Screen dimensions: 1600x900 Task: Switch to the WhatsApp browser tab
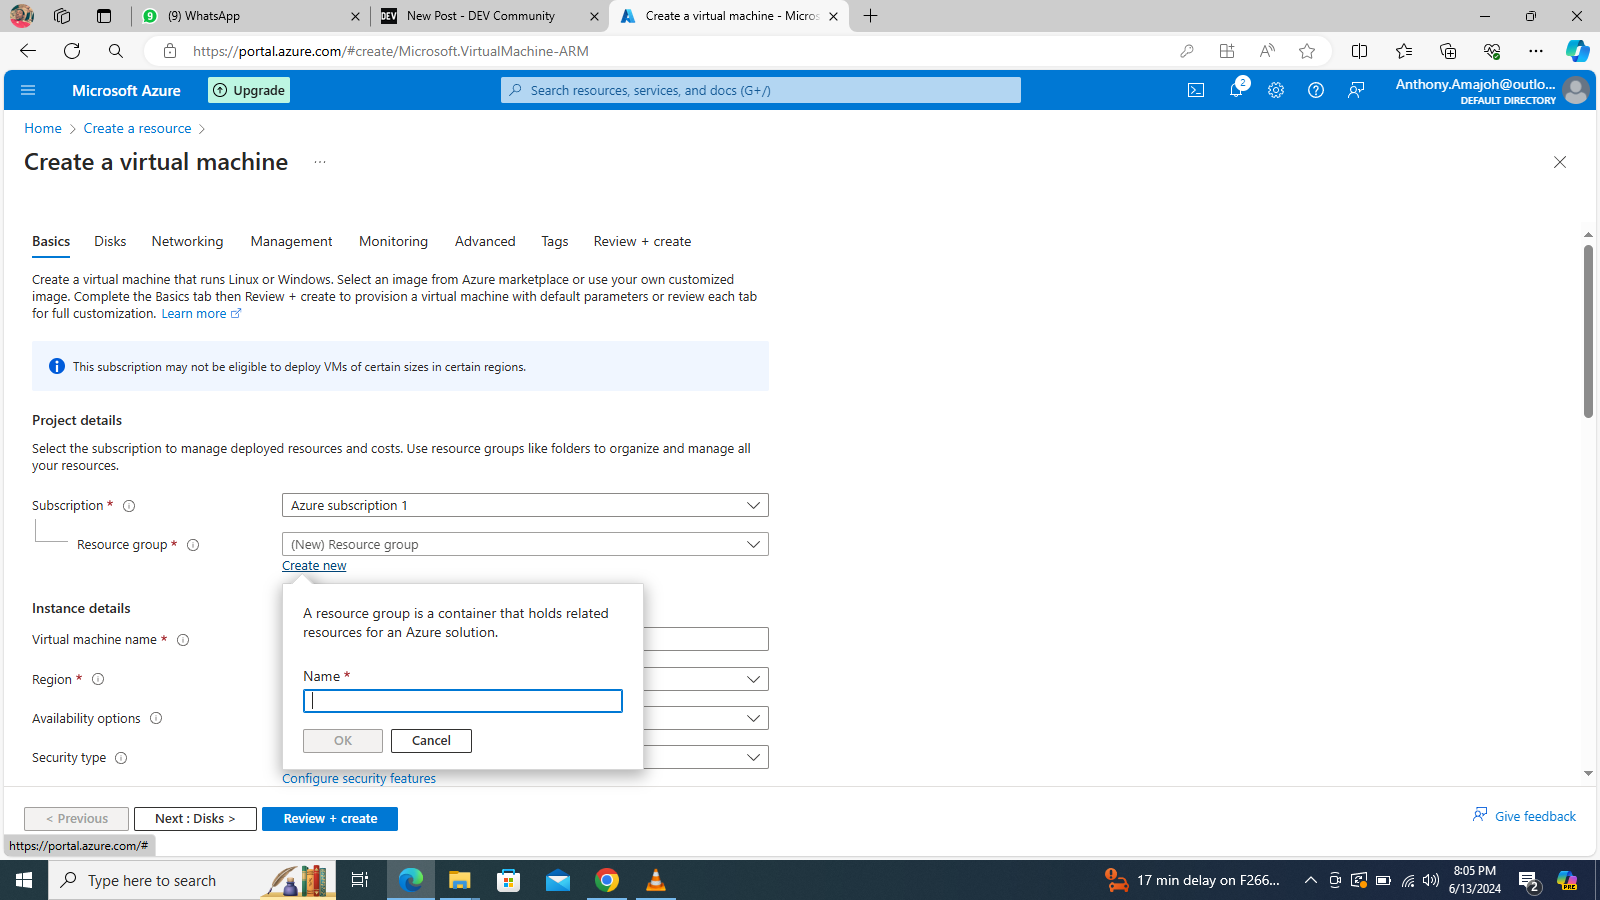coord(250,16)
